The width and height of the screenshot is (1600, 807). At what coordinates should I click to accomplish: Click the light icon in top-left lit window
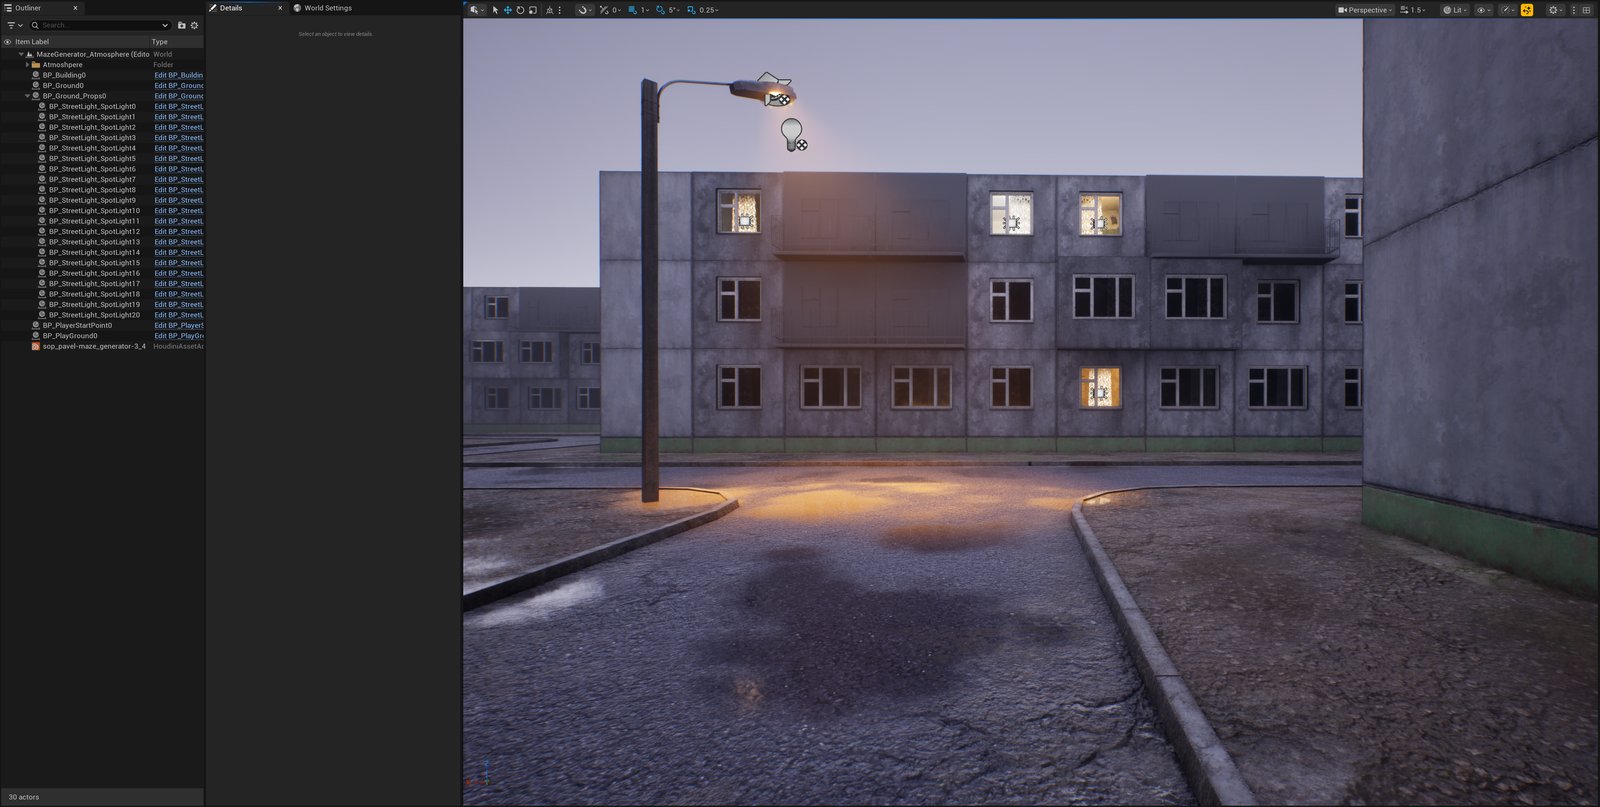click(x=745, y=220)
